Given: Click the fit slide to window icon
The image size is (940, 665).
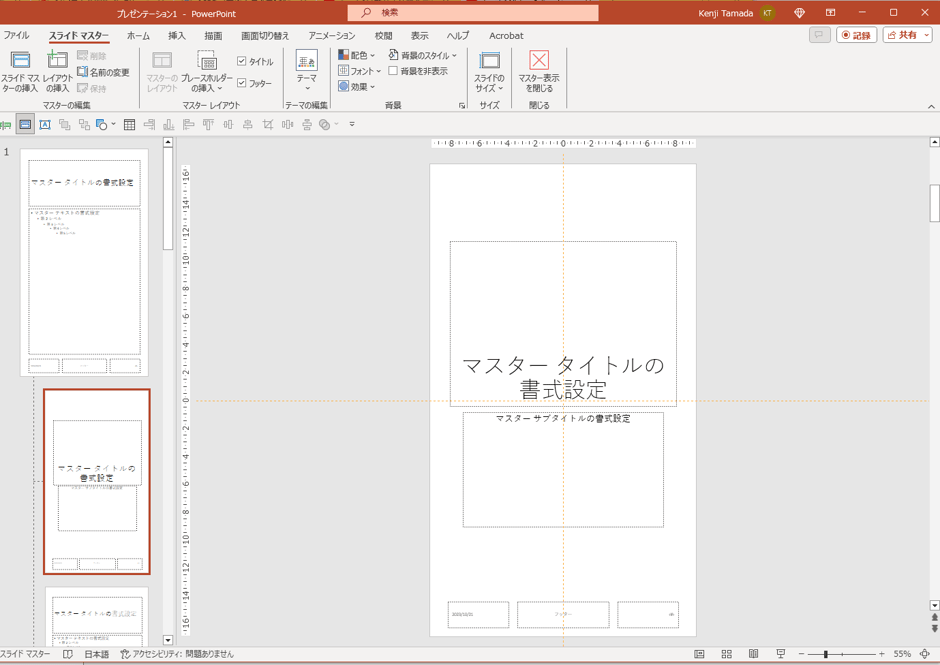Looking at the screenshot, I should tap(924, 654).
